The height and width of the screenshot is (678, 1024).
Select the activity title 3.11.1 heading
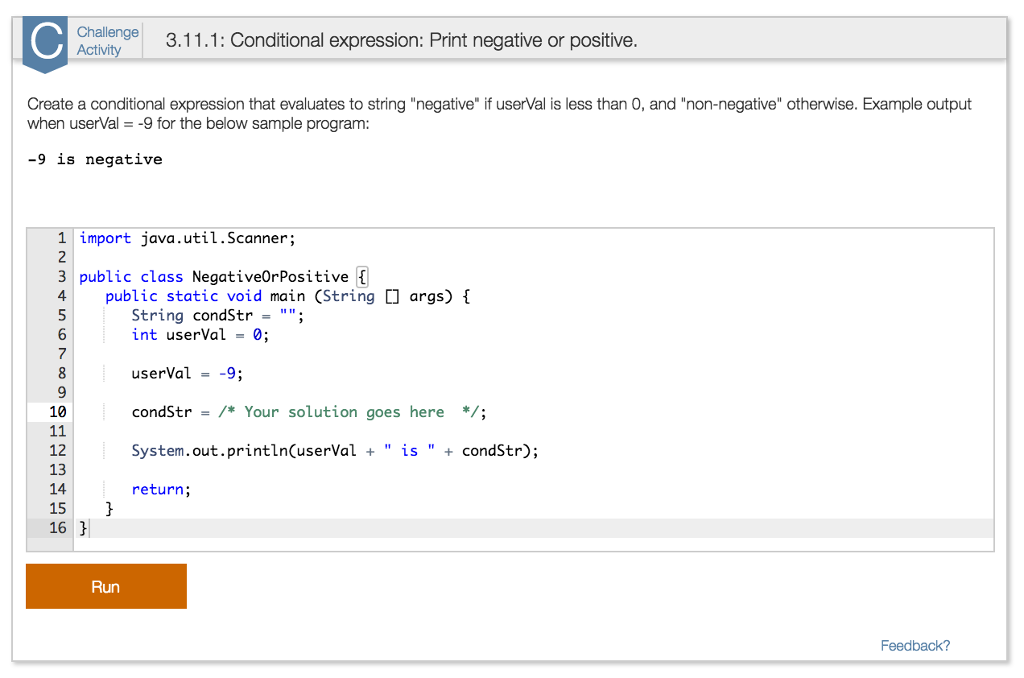pyautogui.click(x=400, y=40)
